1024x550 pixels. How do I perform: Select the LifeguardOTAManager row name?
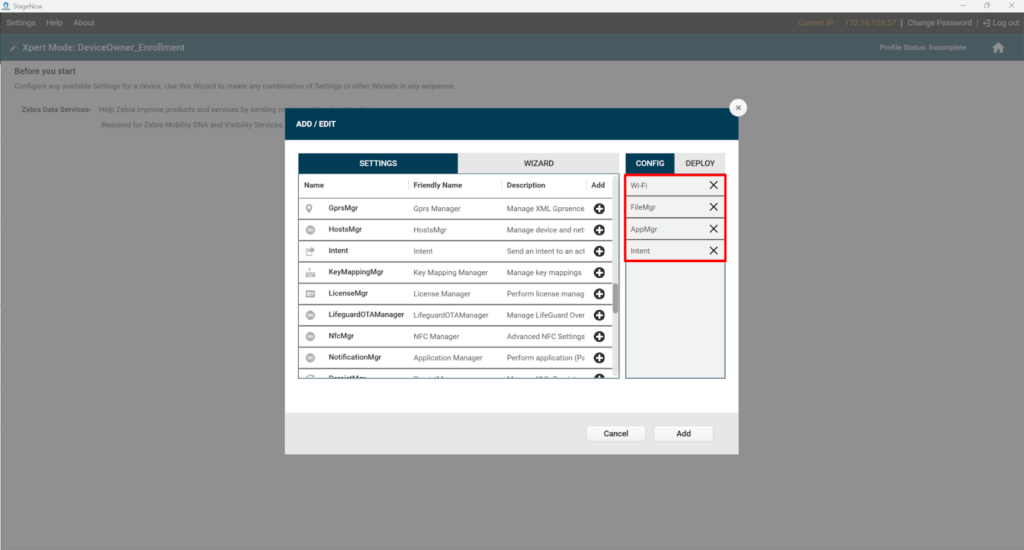366,315
